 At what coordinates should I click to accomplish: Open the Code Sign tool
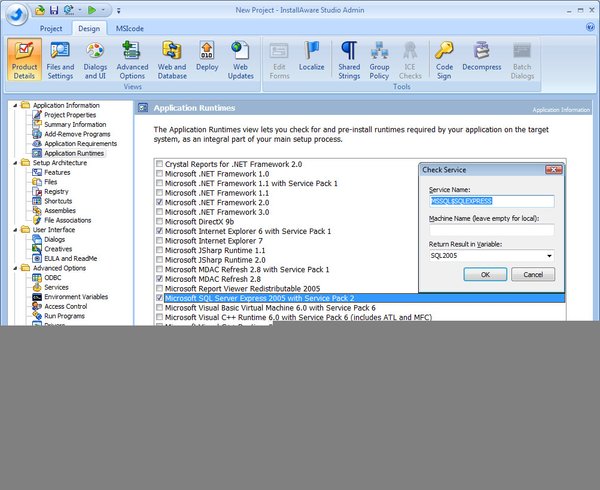(x=444, y=60)
